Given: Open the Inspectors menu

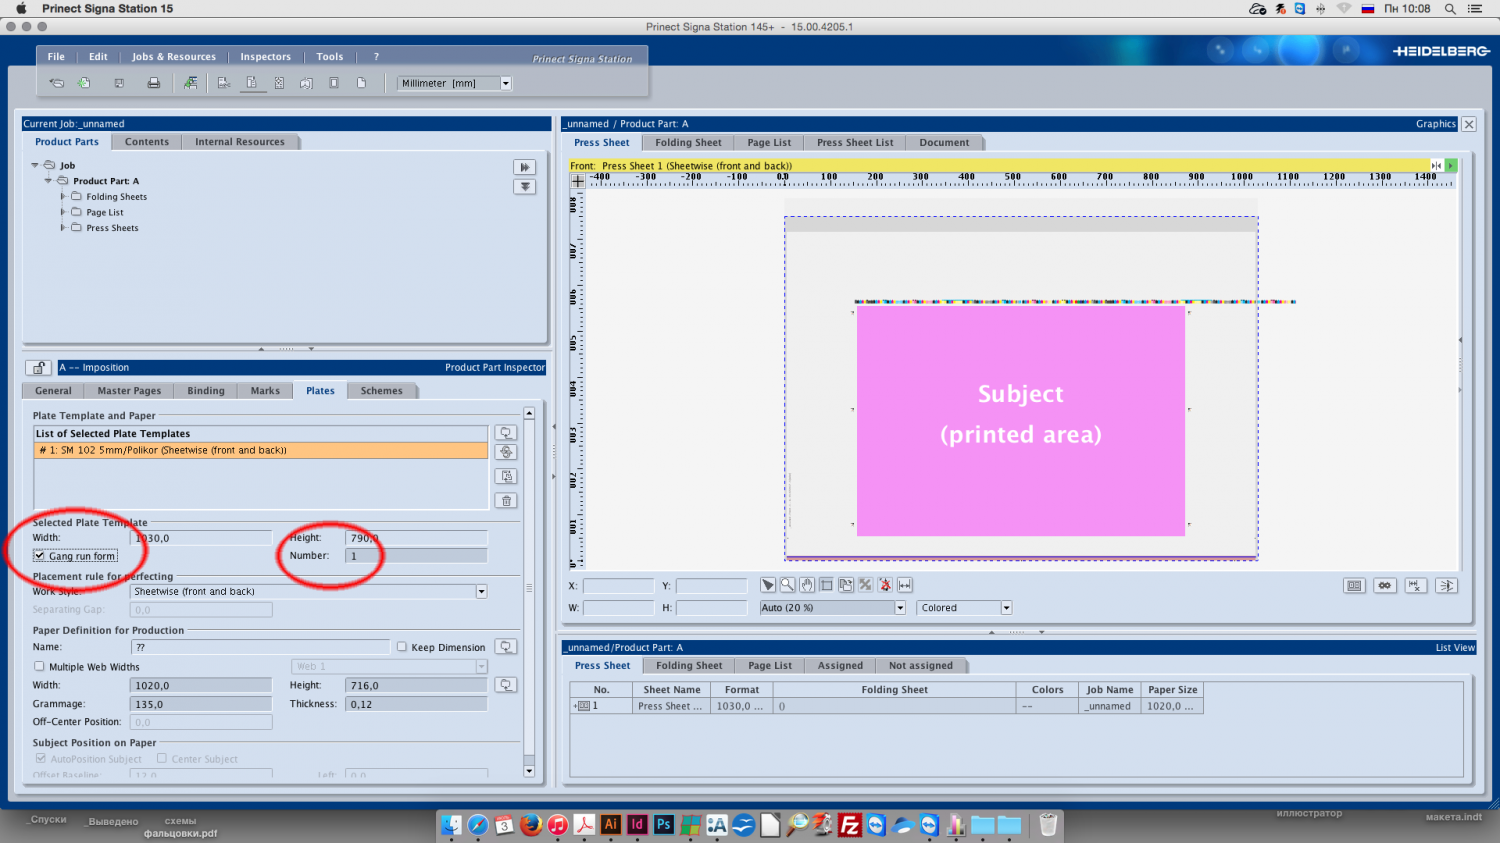Looking at the screenshot, I should coord(265,57).
